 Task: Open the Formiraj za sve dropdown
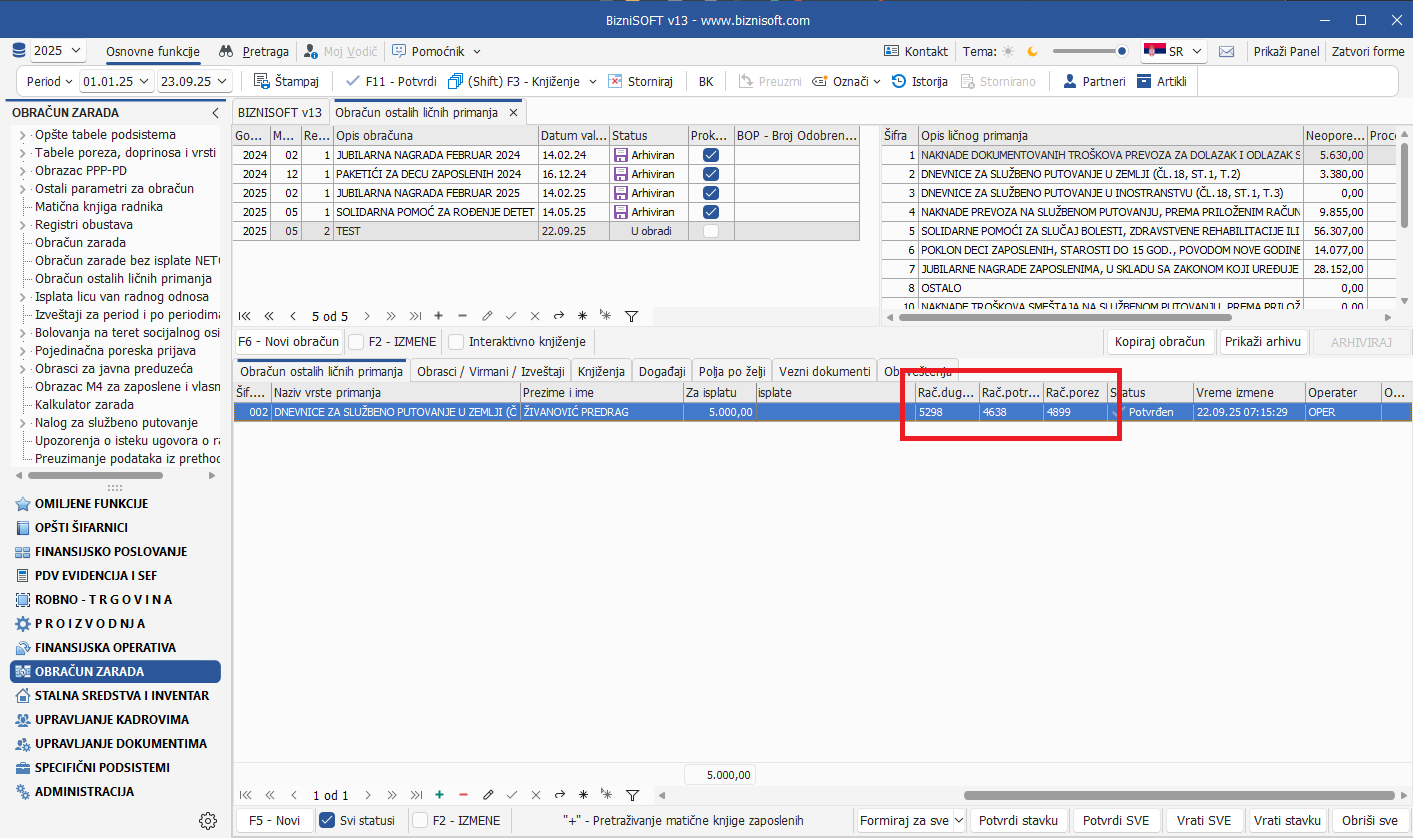pos(959,820)
